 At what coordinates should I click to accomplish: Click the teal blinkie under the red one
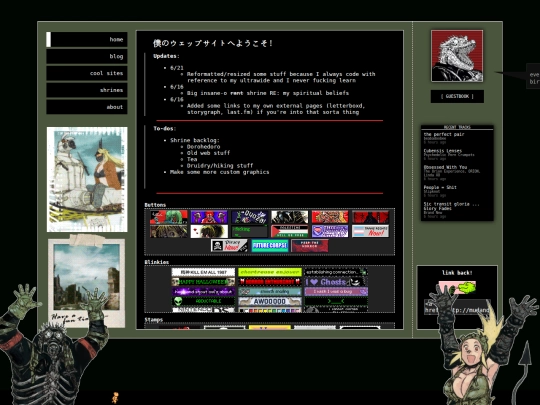(270, 291)
